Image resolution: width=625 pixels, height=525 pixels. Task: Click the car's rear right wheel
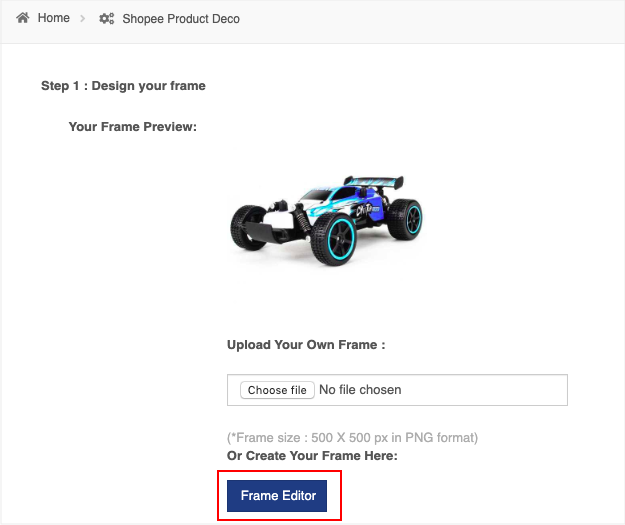tap(406, 219)
